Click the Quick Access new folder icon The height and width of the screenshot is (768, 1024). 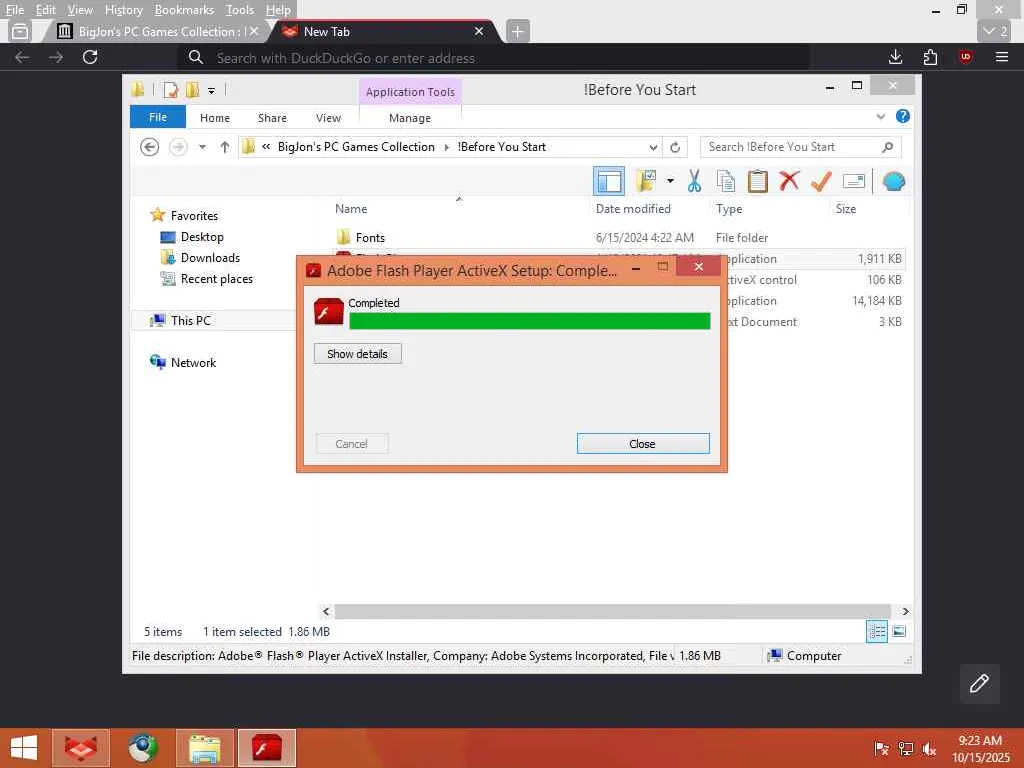click(193, 90)
